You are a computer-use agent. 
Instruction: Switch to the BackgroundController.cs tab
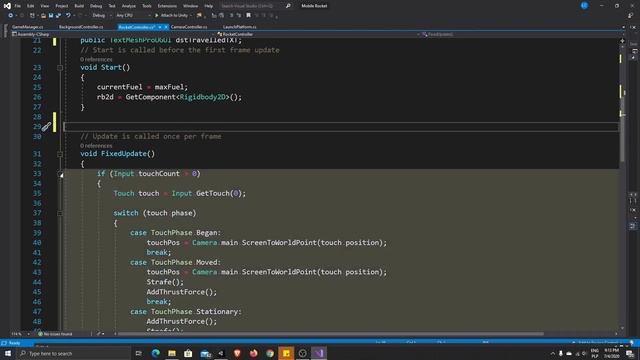tap(81, 27)
